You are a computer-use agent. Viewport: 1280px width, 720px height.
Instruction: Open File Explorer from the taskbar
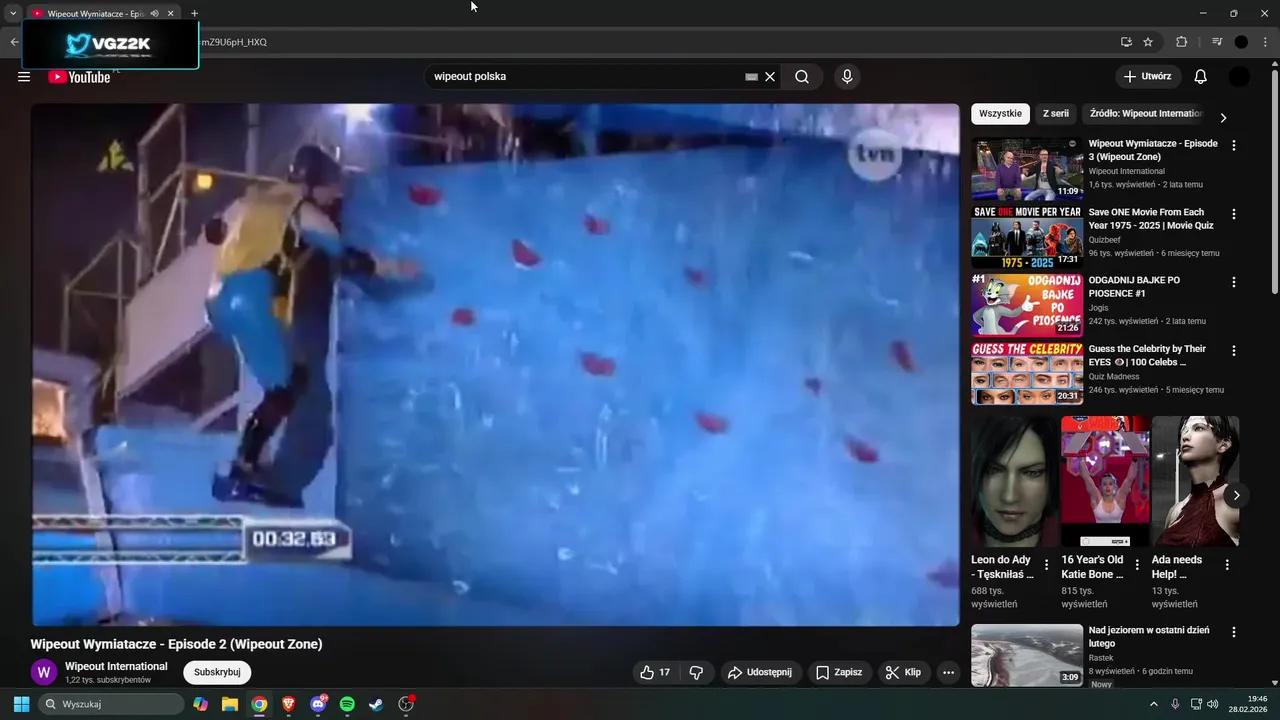coord(230,704)
